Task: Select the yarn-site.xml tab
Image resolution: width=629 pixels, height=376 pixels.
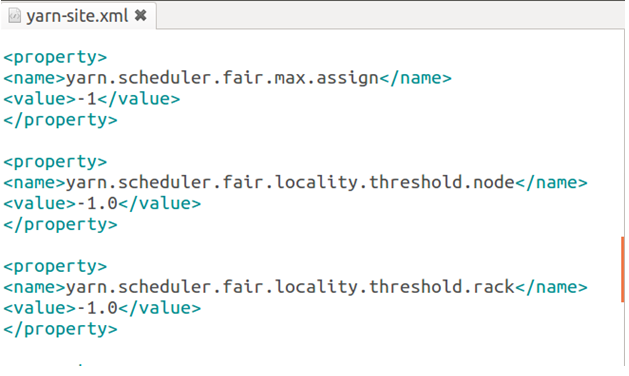Action: 78,16
